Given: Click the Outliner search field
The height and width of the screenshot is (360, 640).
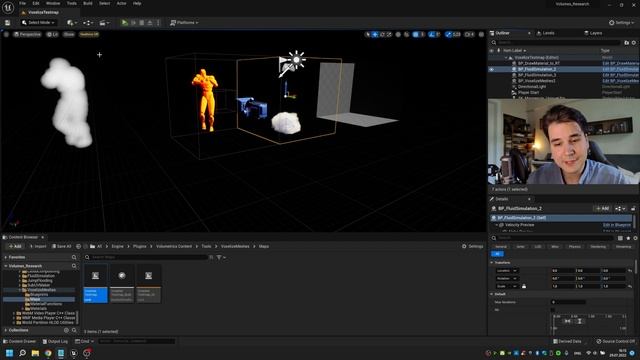Looking at the screenshot, I should (x=559, y=42).
